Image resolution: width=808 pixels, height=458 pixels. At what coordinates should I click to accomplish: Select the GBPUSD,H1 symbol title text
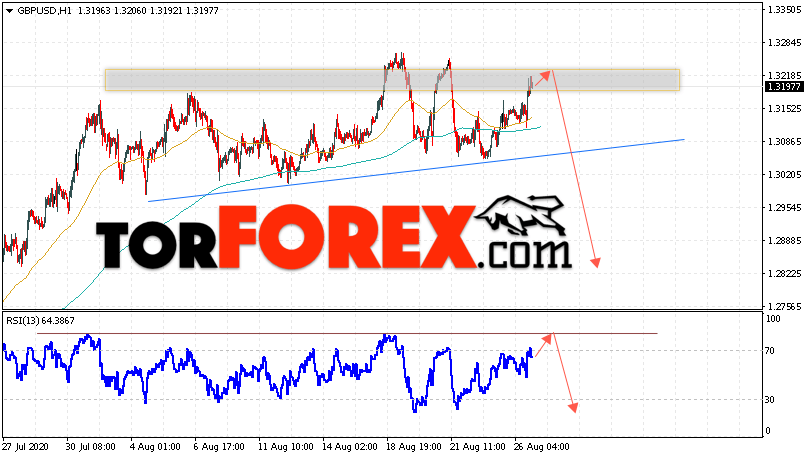click(x=45, y=10)
